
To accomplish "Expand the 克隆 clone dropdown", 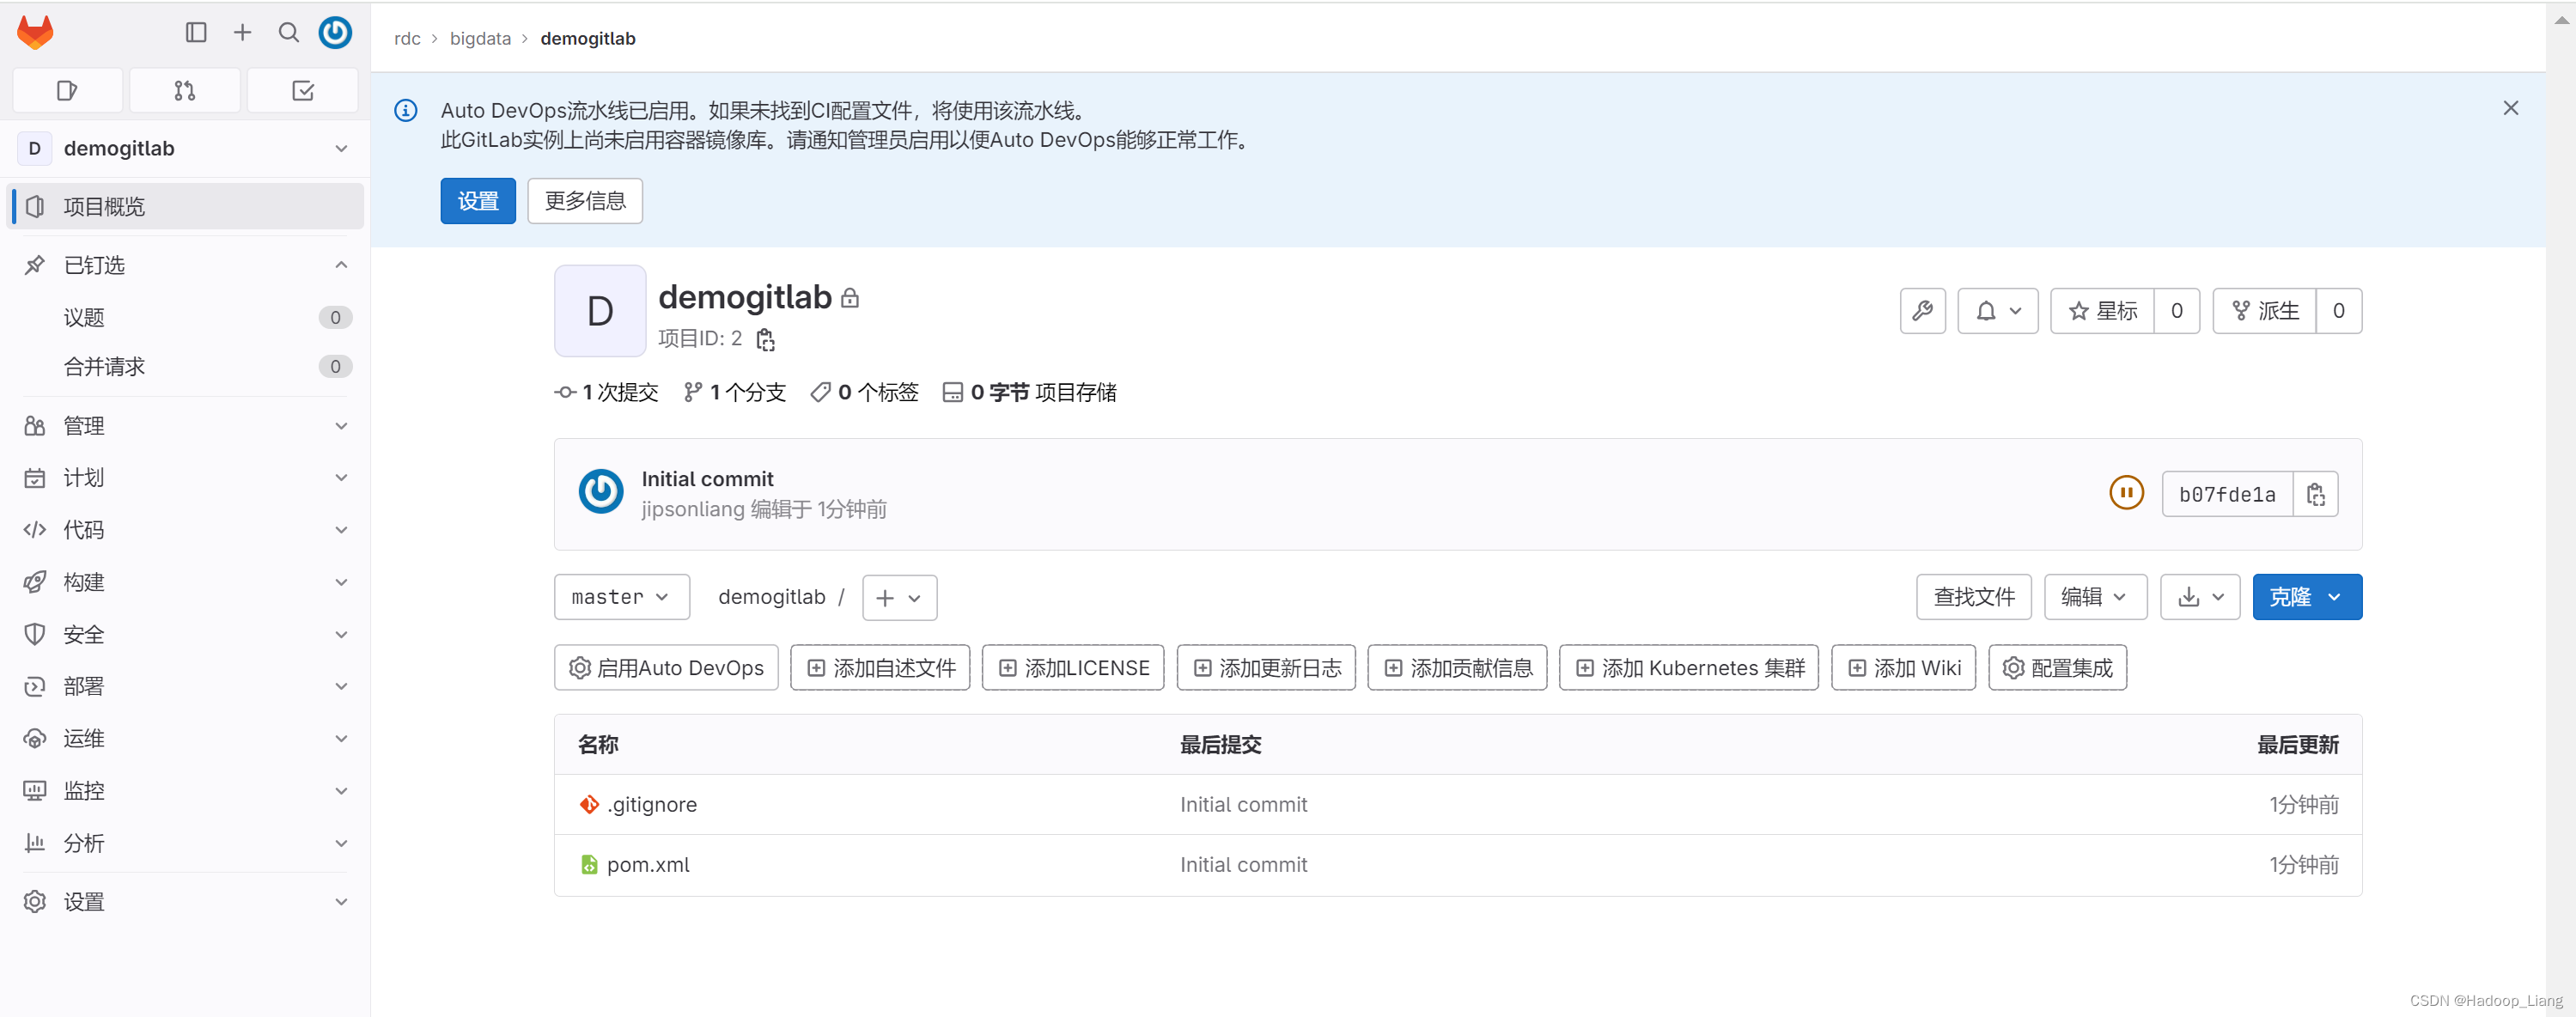I will tap(2306, 596).
